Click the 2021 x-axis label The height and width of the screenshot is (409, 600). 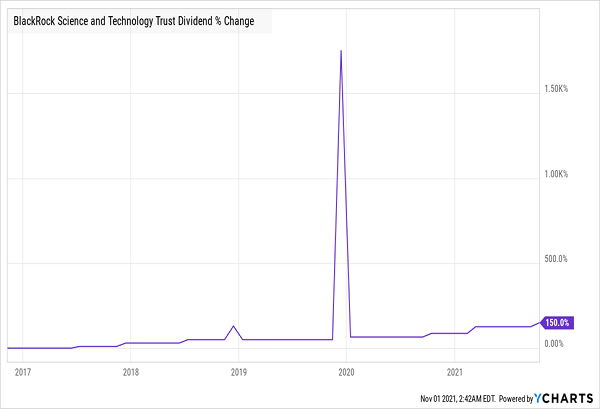(455, 372)
